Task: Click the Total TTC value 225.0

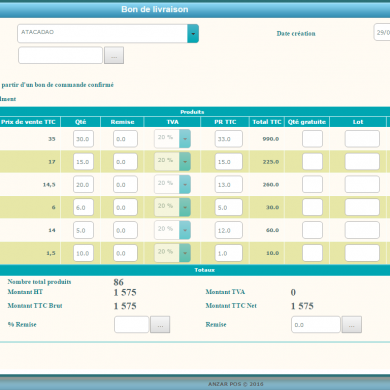Action: (271, 162)
